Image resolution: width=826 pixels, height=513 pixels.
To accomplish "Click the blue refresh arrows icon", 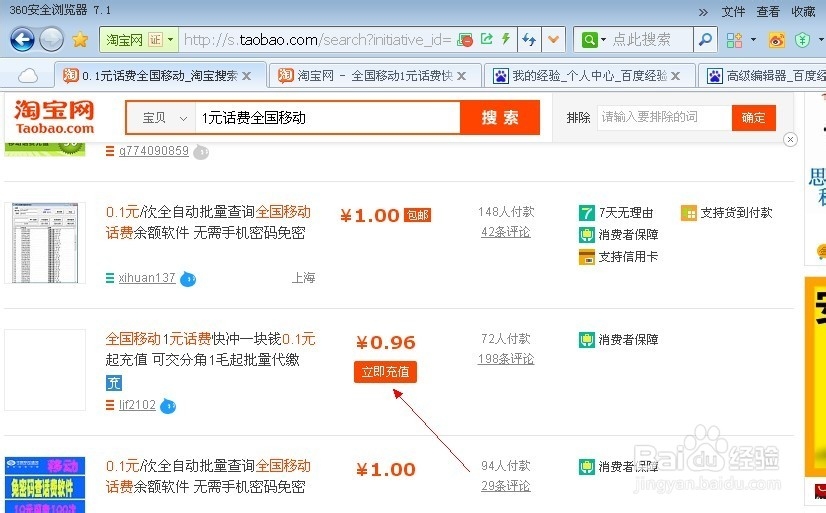I will coord(529,40).
